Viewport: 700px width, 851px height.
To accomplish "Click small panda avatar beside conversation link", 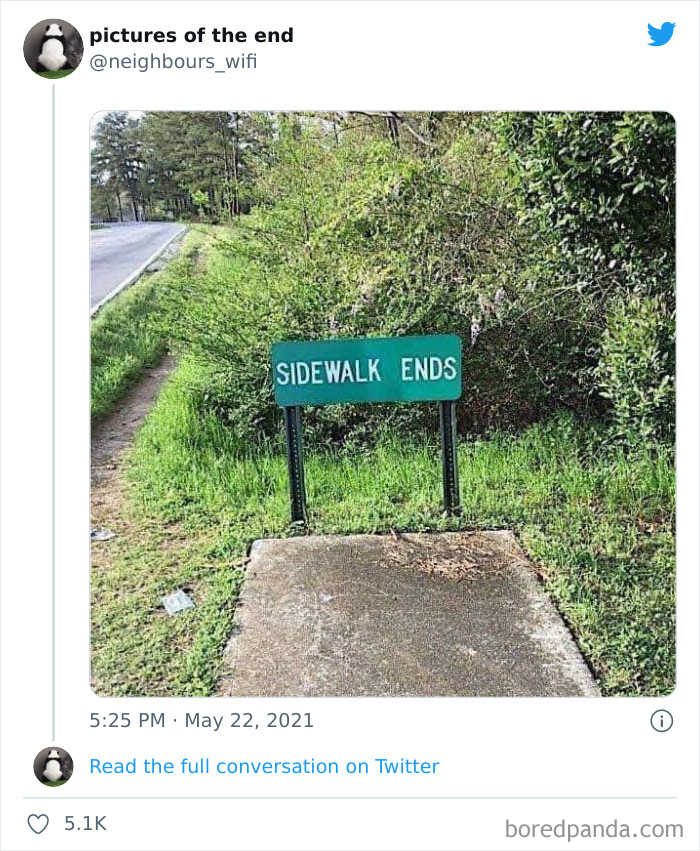I will (x=53, y=766).
